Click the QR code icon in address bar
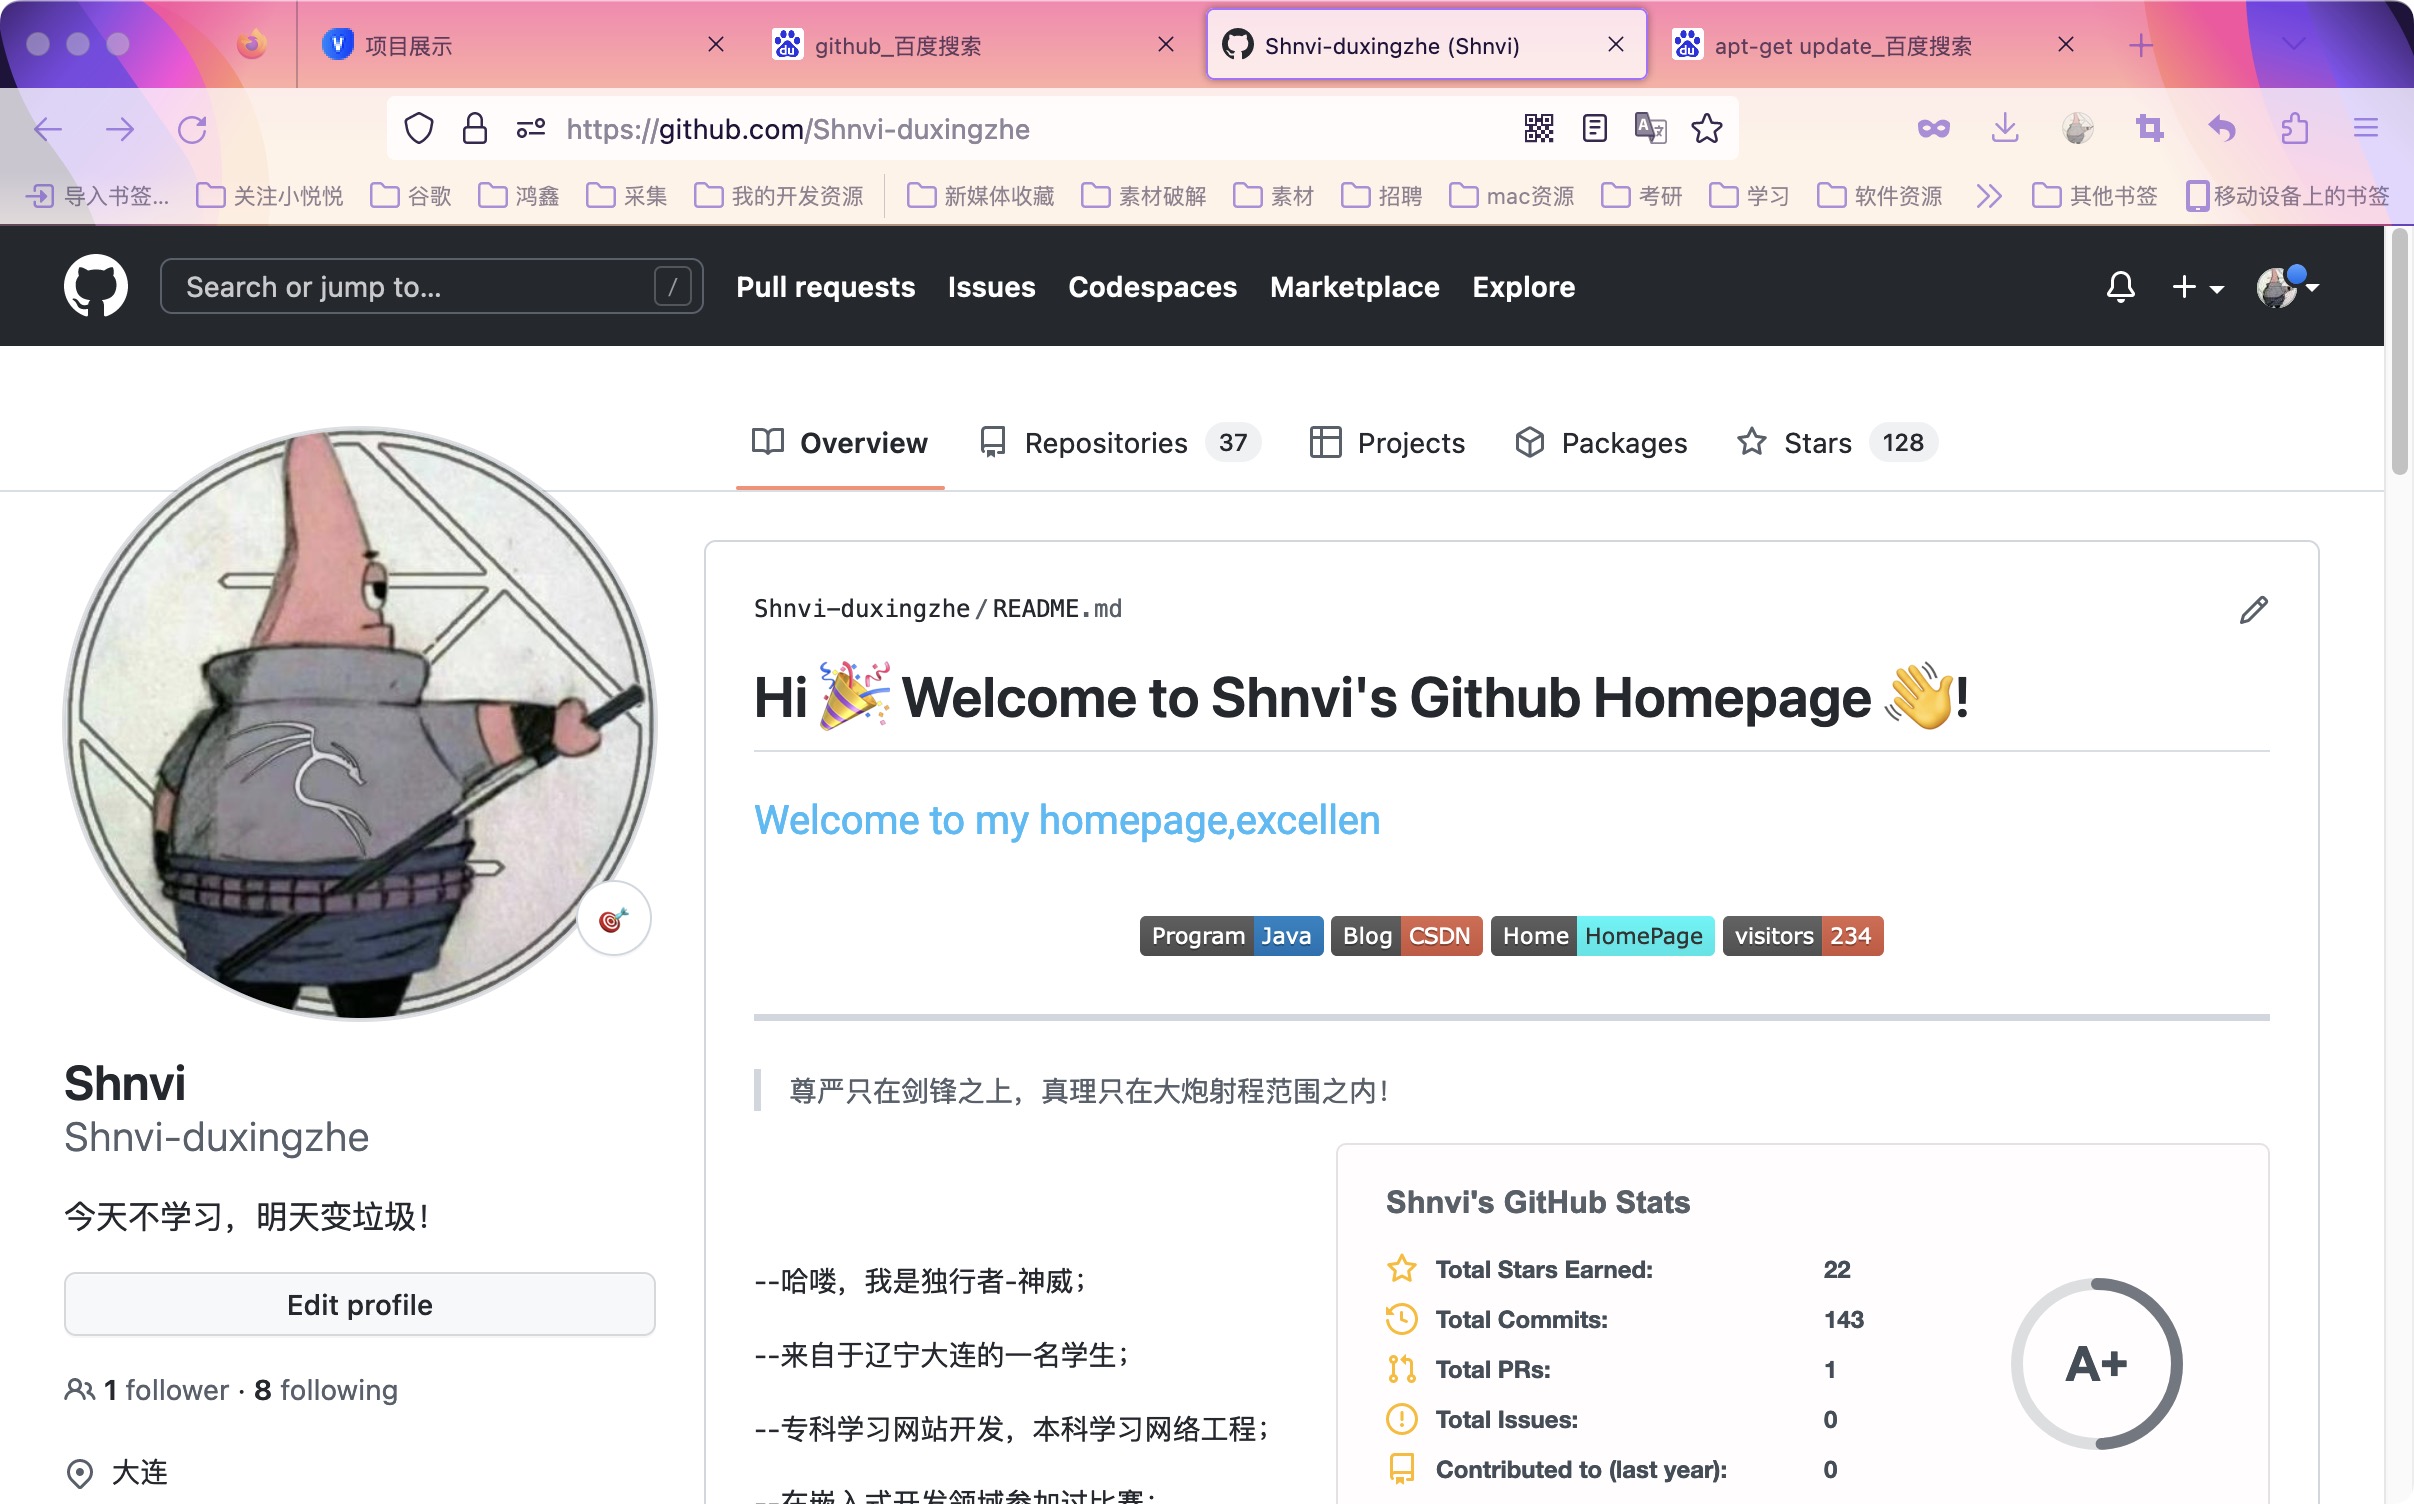 click(1538, 129)
